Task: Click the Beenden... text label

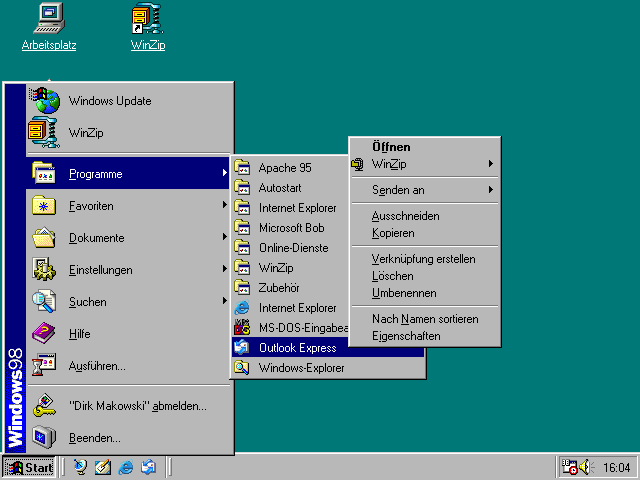Action: [x=95, y=438]
